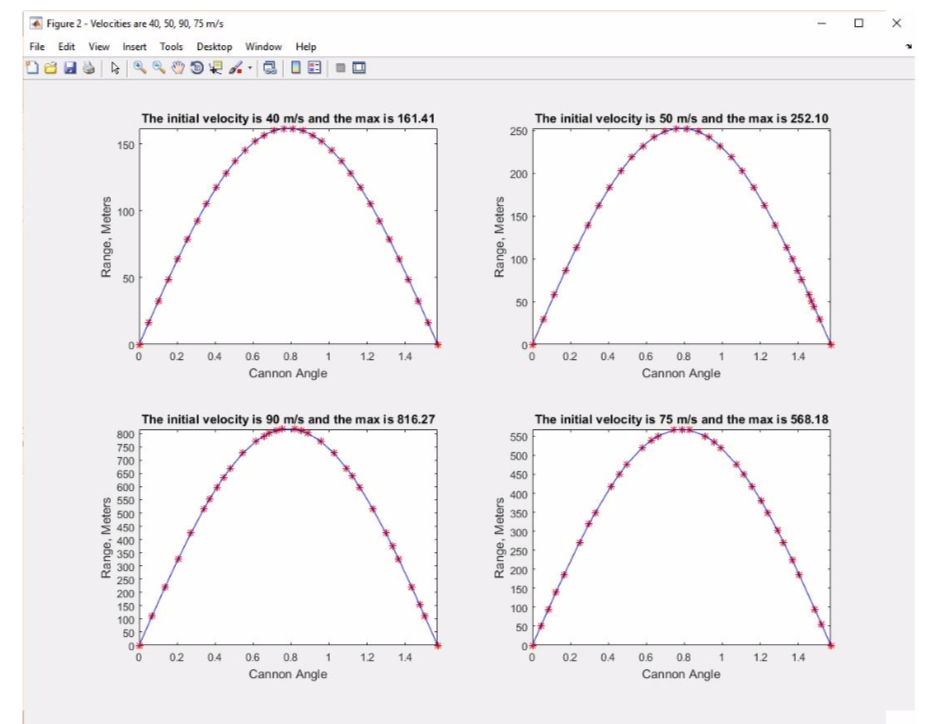Open the Window menu
Image resolution: width=930 pixels, height=724 pixels.
tap(263, 46)
